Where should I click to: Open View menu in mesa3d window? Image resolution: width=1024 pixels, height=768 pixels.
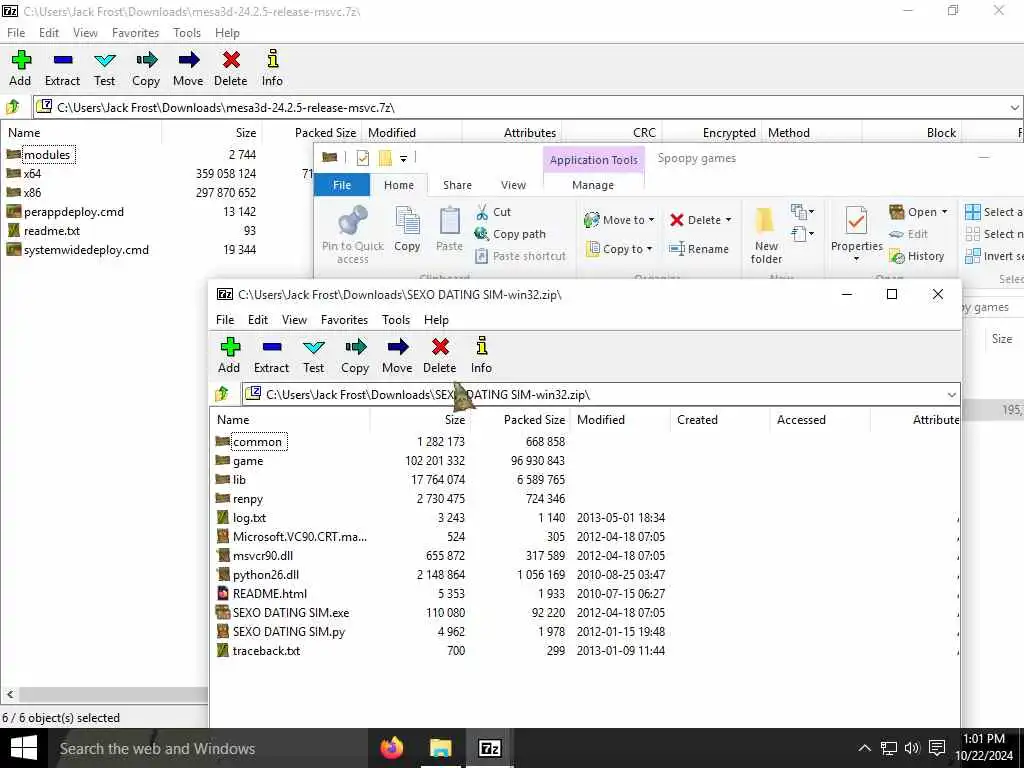pyautogui.click(x=85, y=33)
